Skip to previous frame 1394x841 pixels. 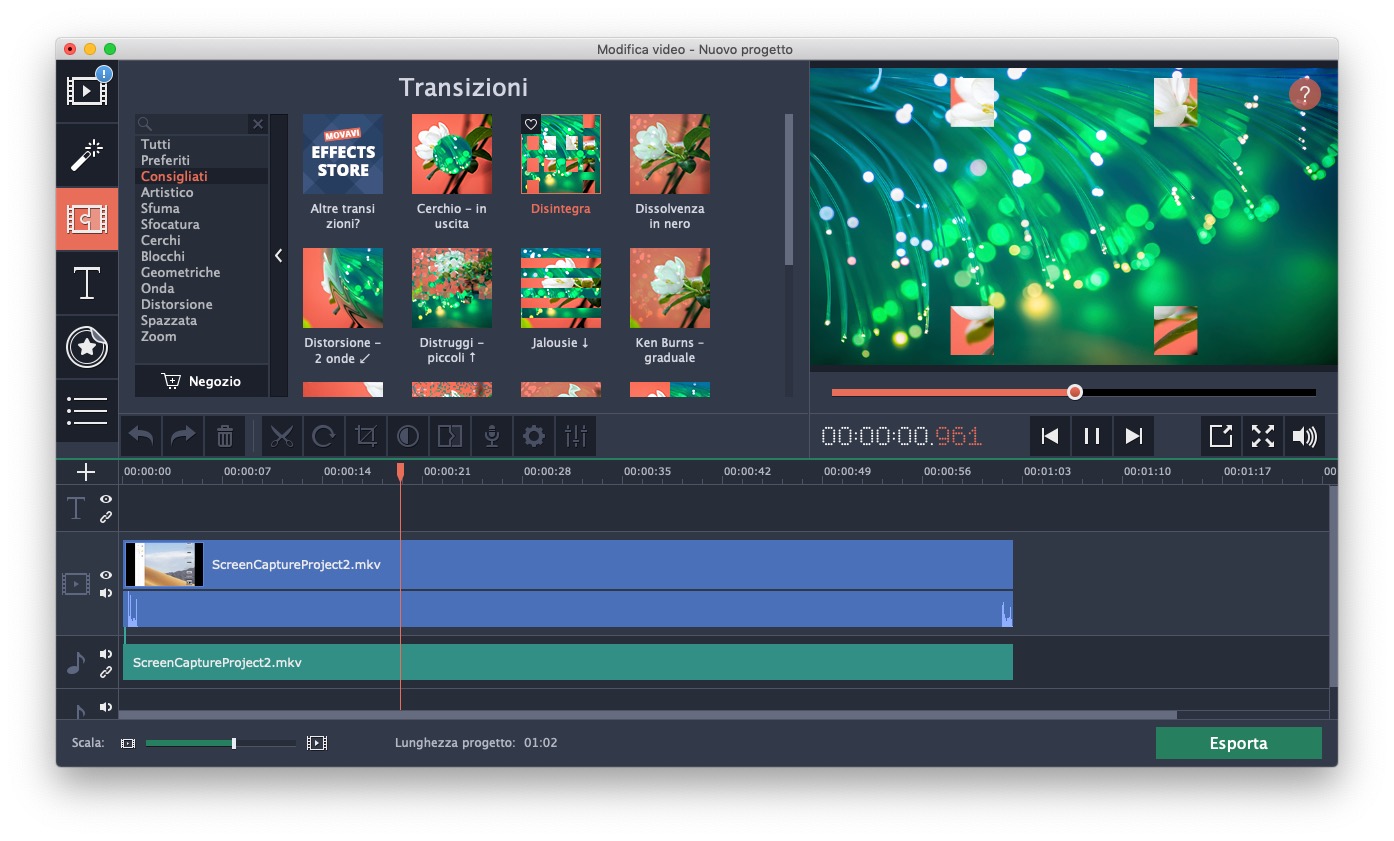1050,436
